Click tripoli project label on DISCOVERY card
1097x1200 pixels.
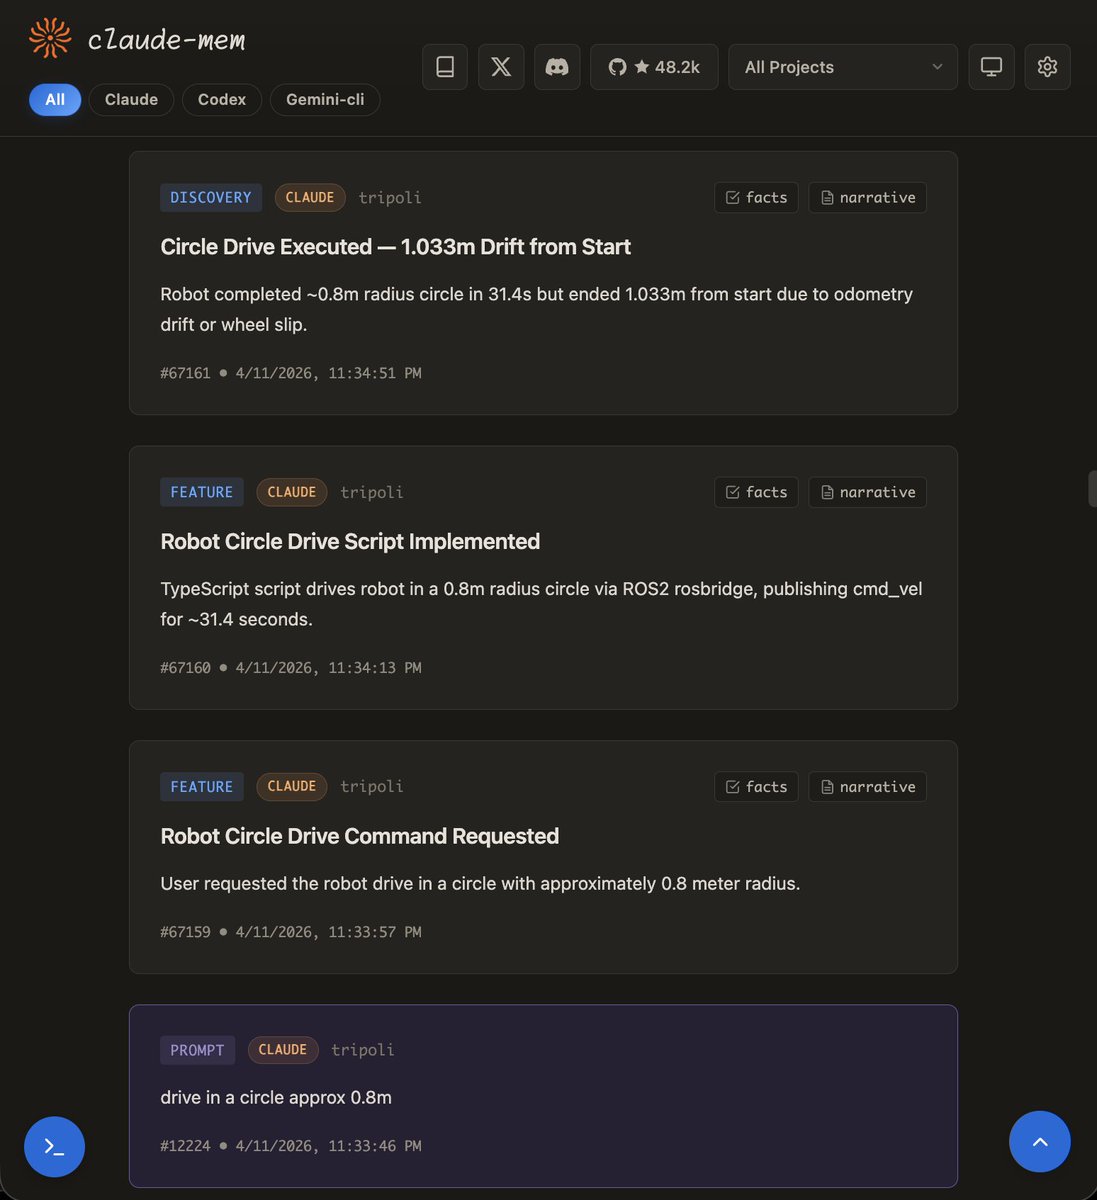[x=390, y=198]
